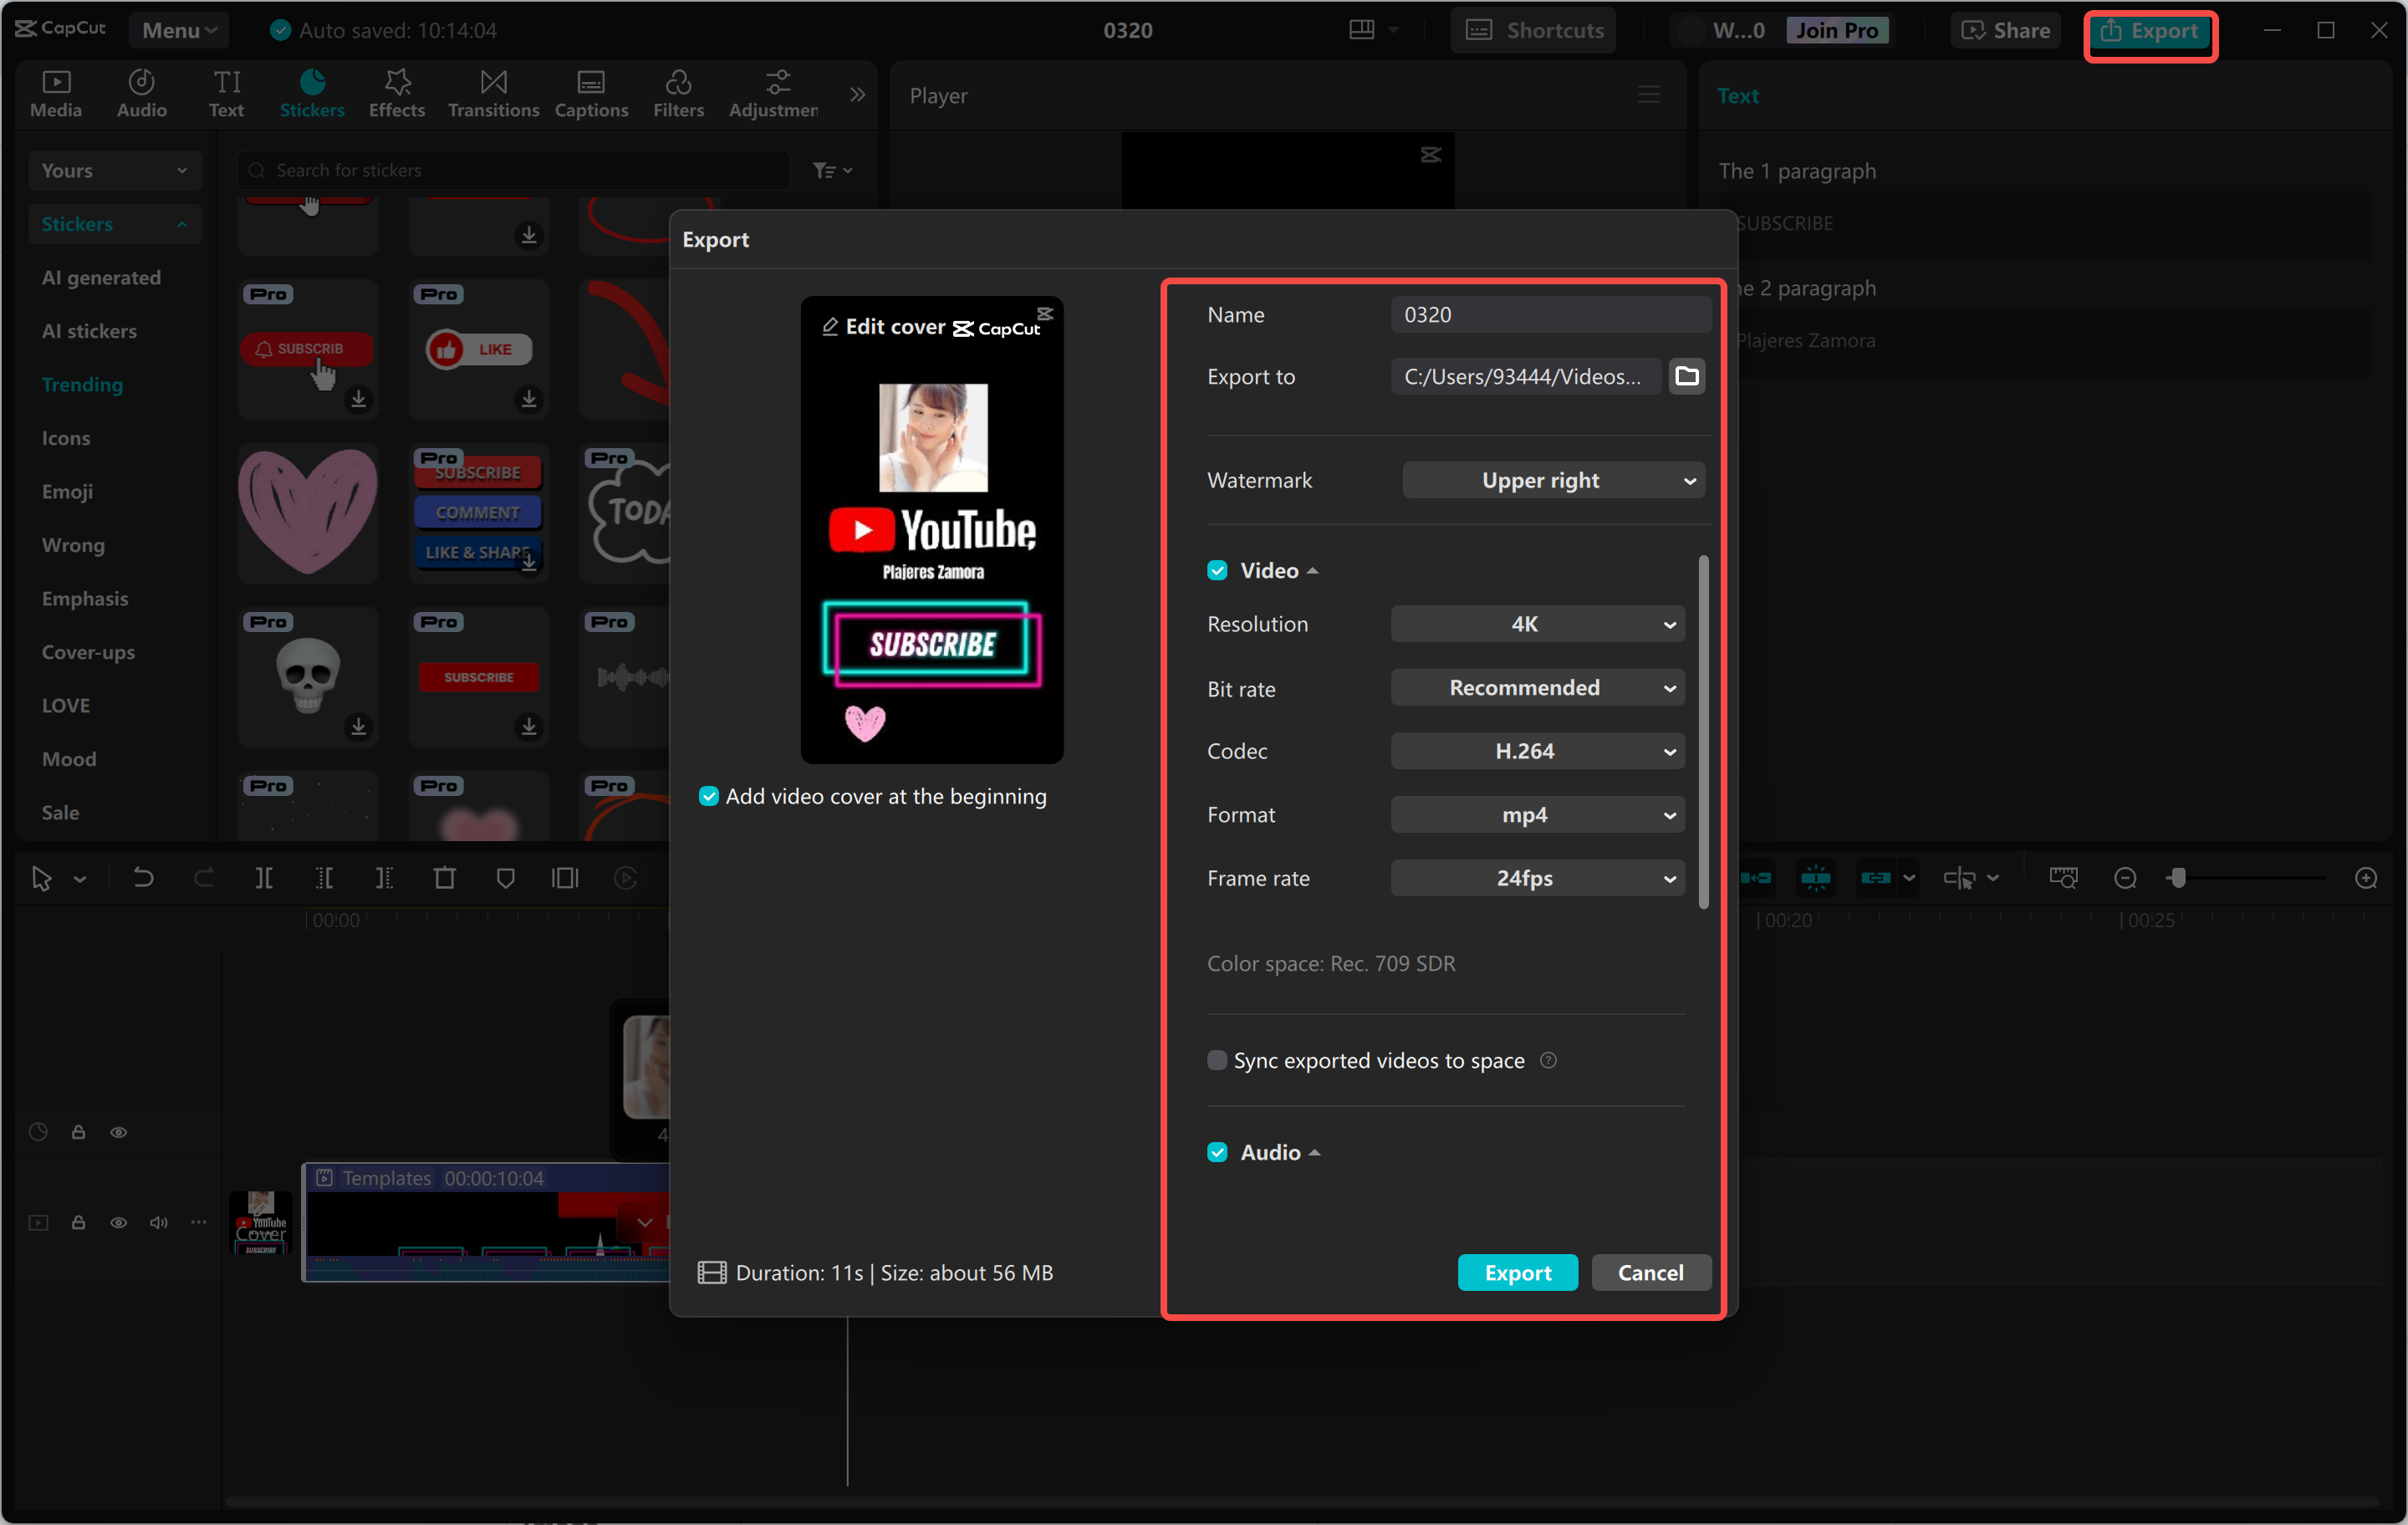Click the folder icon next to Export to
Screen dimensions: 2408x1525
coord(1687,376)
